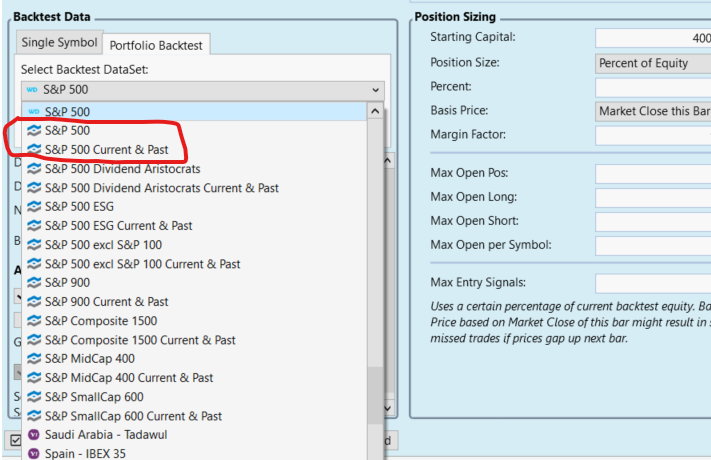The width and height of the screenshot is (711, 460).
Task: Click the Starting Capital input field
Action: click(x=653, y=38)
